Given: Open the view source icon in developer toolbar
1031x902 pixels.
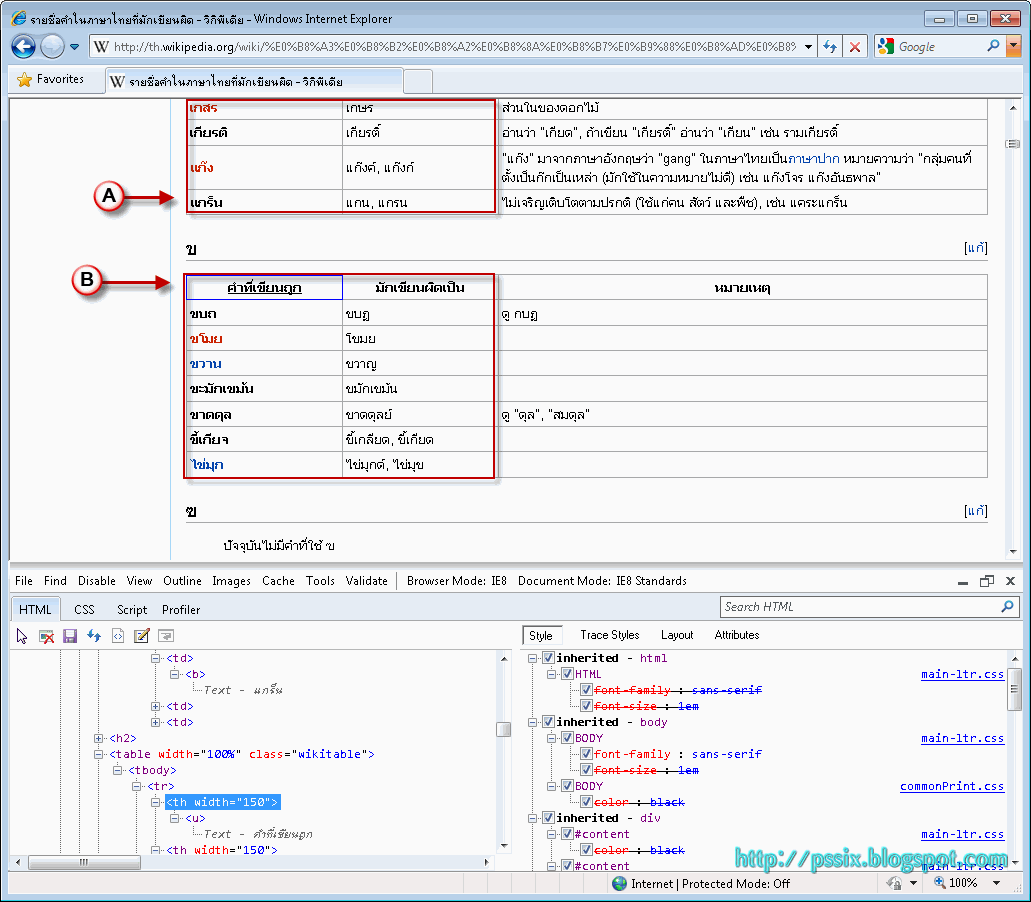Looking at the screenshot, I should click(x=118, y=636).
